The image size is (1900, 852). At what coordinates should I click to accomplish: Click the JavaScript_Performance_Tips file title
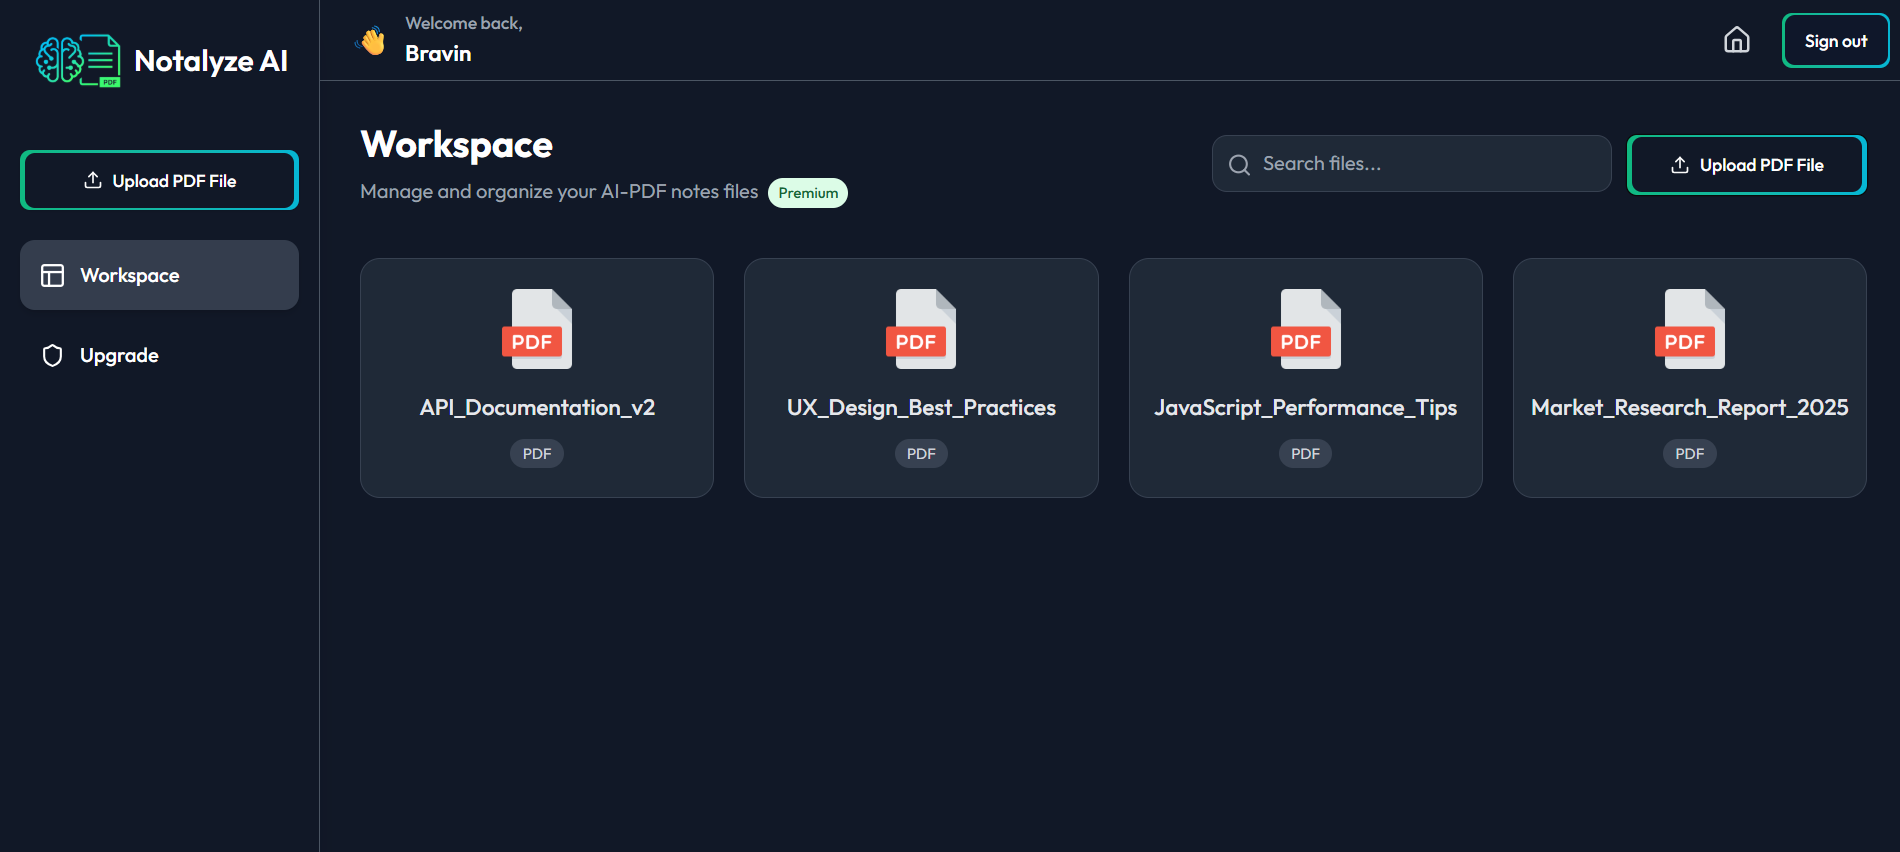(1305, 408)
